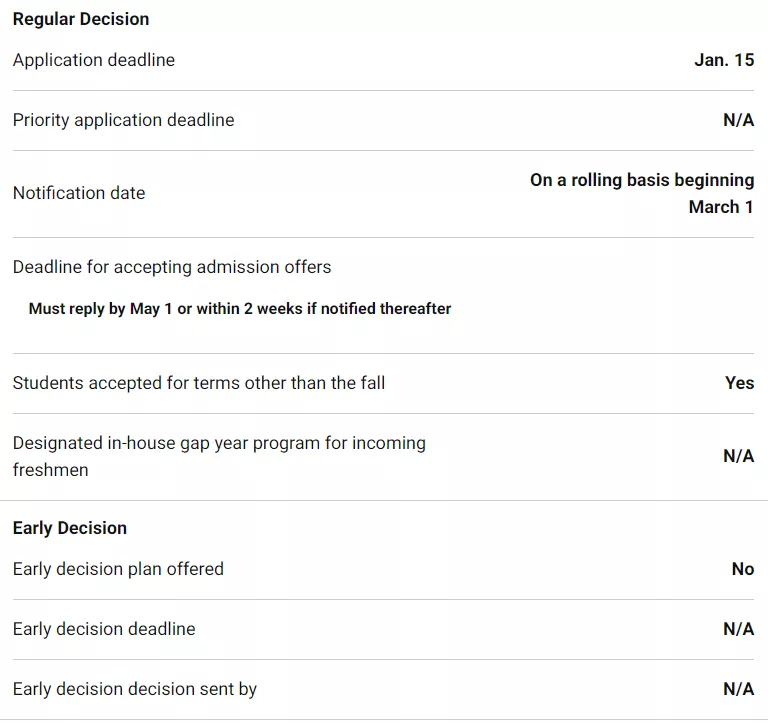Click the Jan. 15 deadline value

724,60
